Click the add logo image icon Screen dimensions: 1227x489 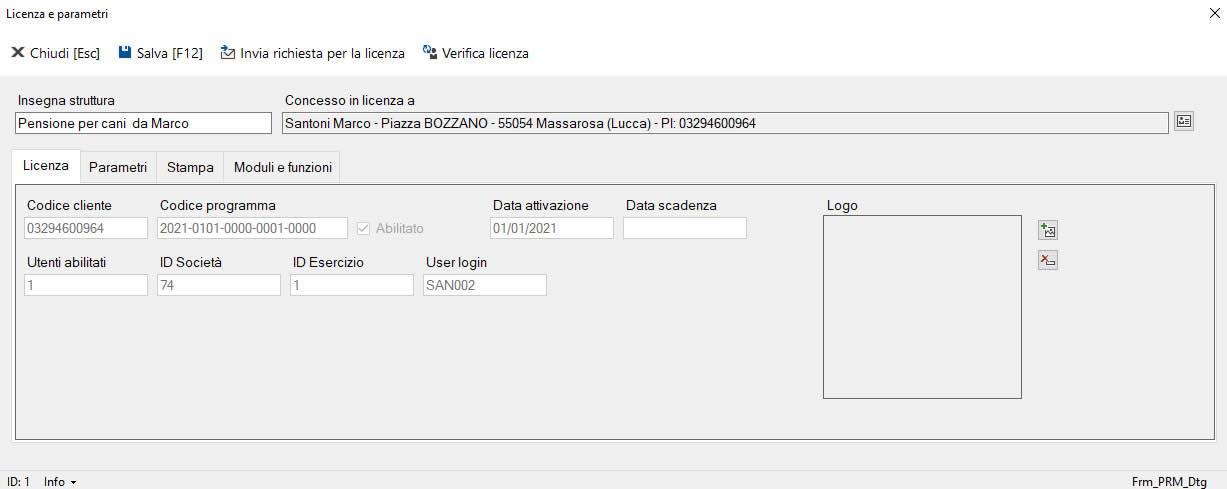pyautogui.click(x=1048, y=231)
